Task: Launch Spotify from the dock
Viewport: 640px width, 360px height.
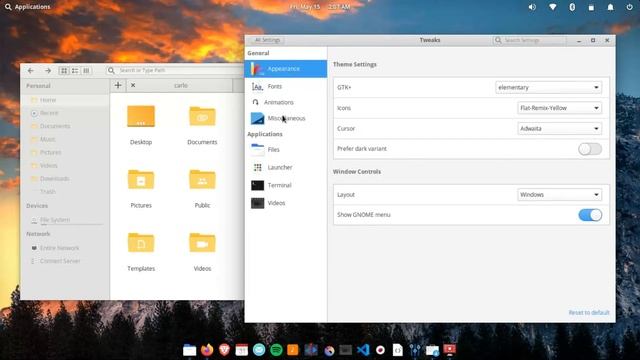Action: [276, 350]
